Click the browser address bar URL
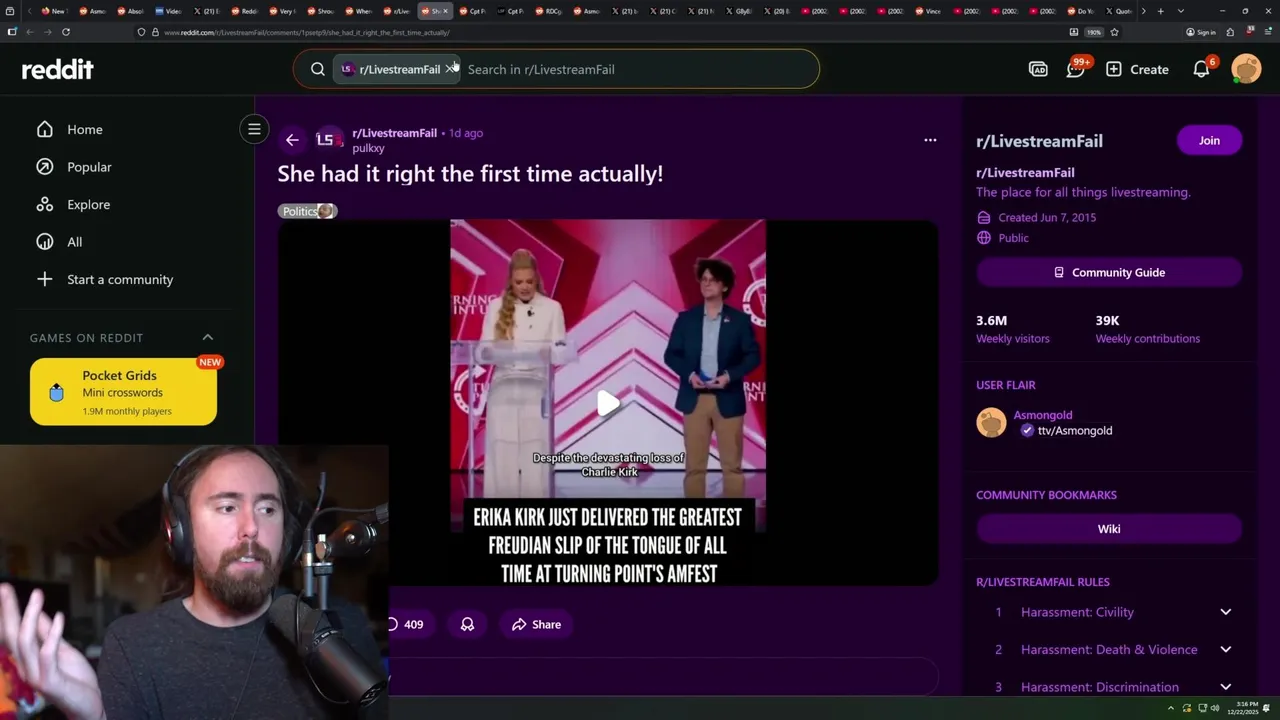This screenshot has height=720, width=1280. pos(306,32)
